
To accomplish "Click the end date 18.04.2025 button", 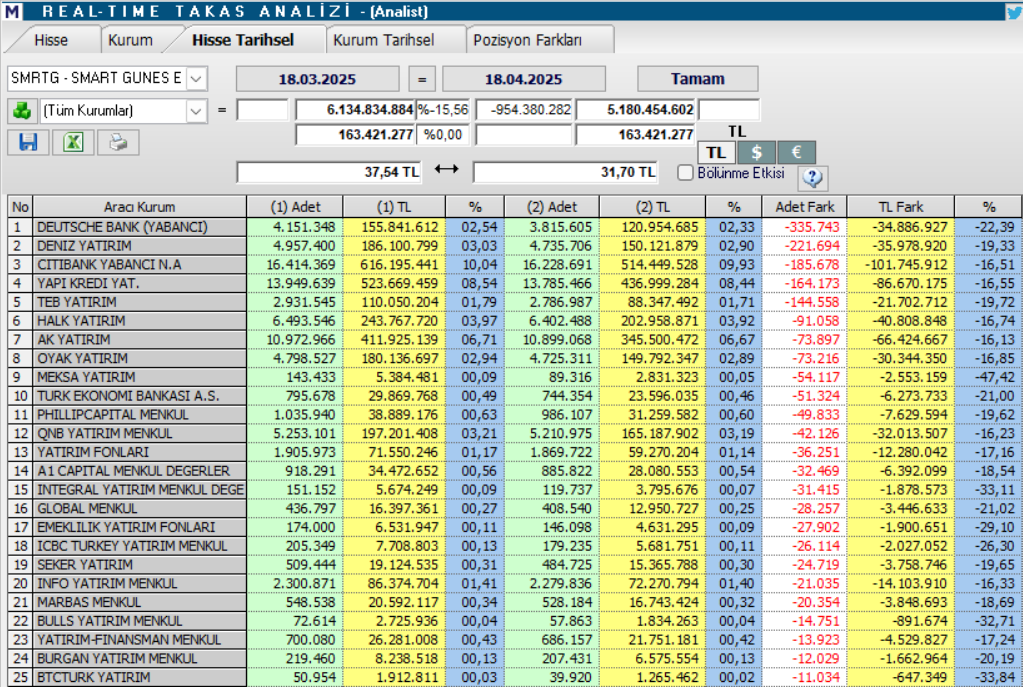I will (523, 79).
